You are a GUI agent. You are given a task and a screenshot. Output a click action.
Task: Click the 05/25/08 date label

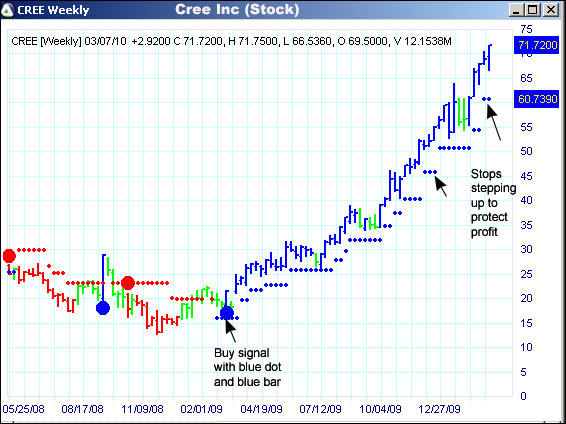[23, 409]
